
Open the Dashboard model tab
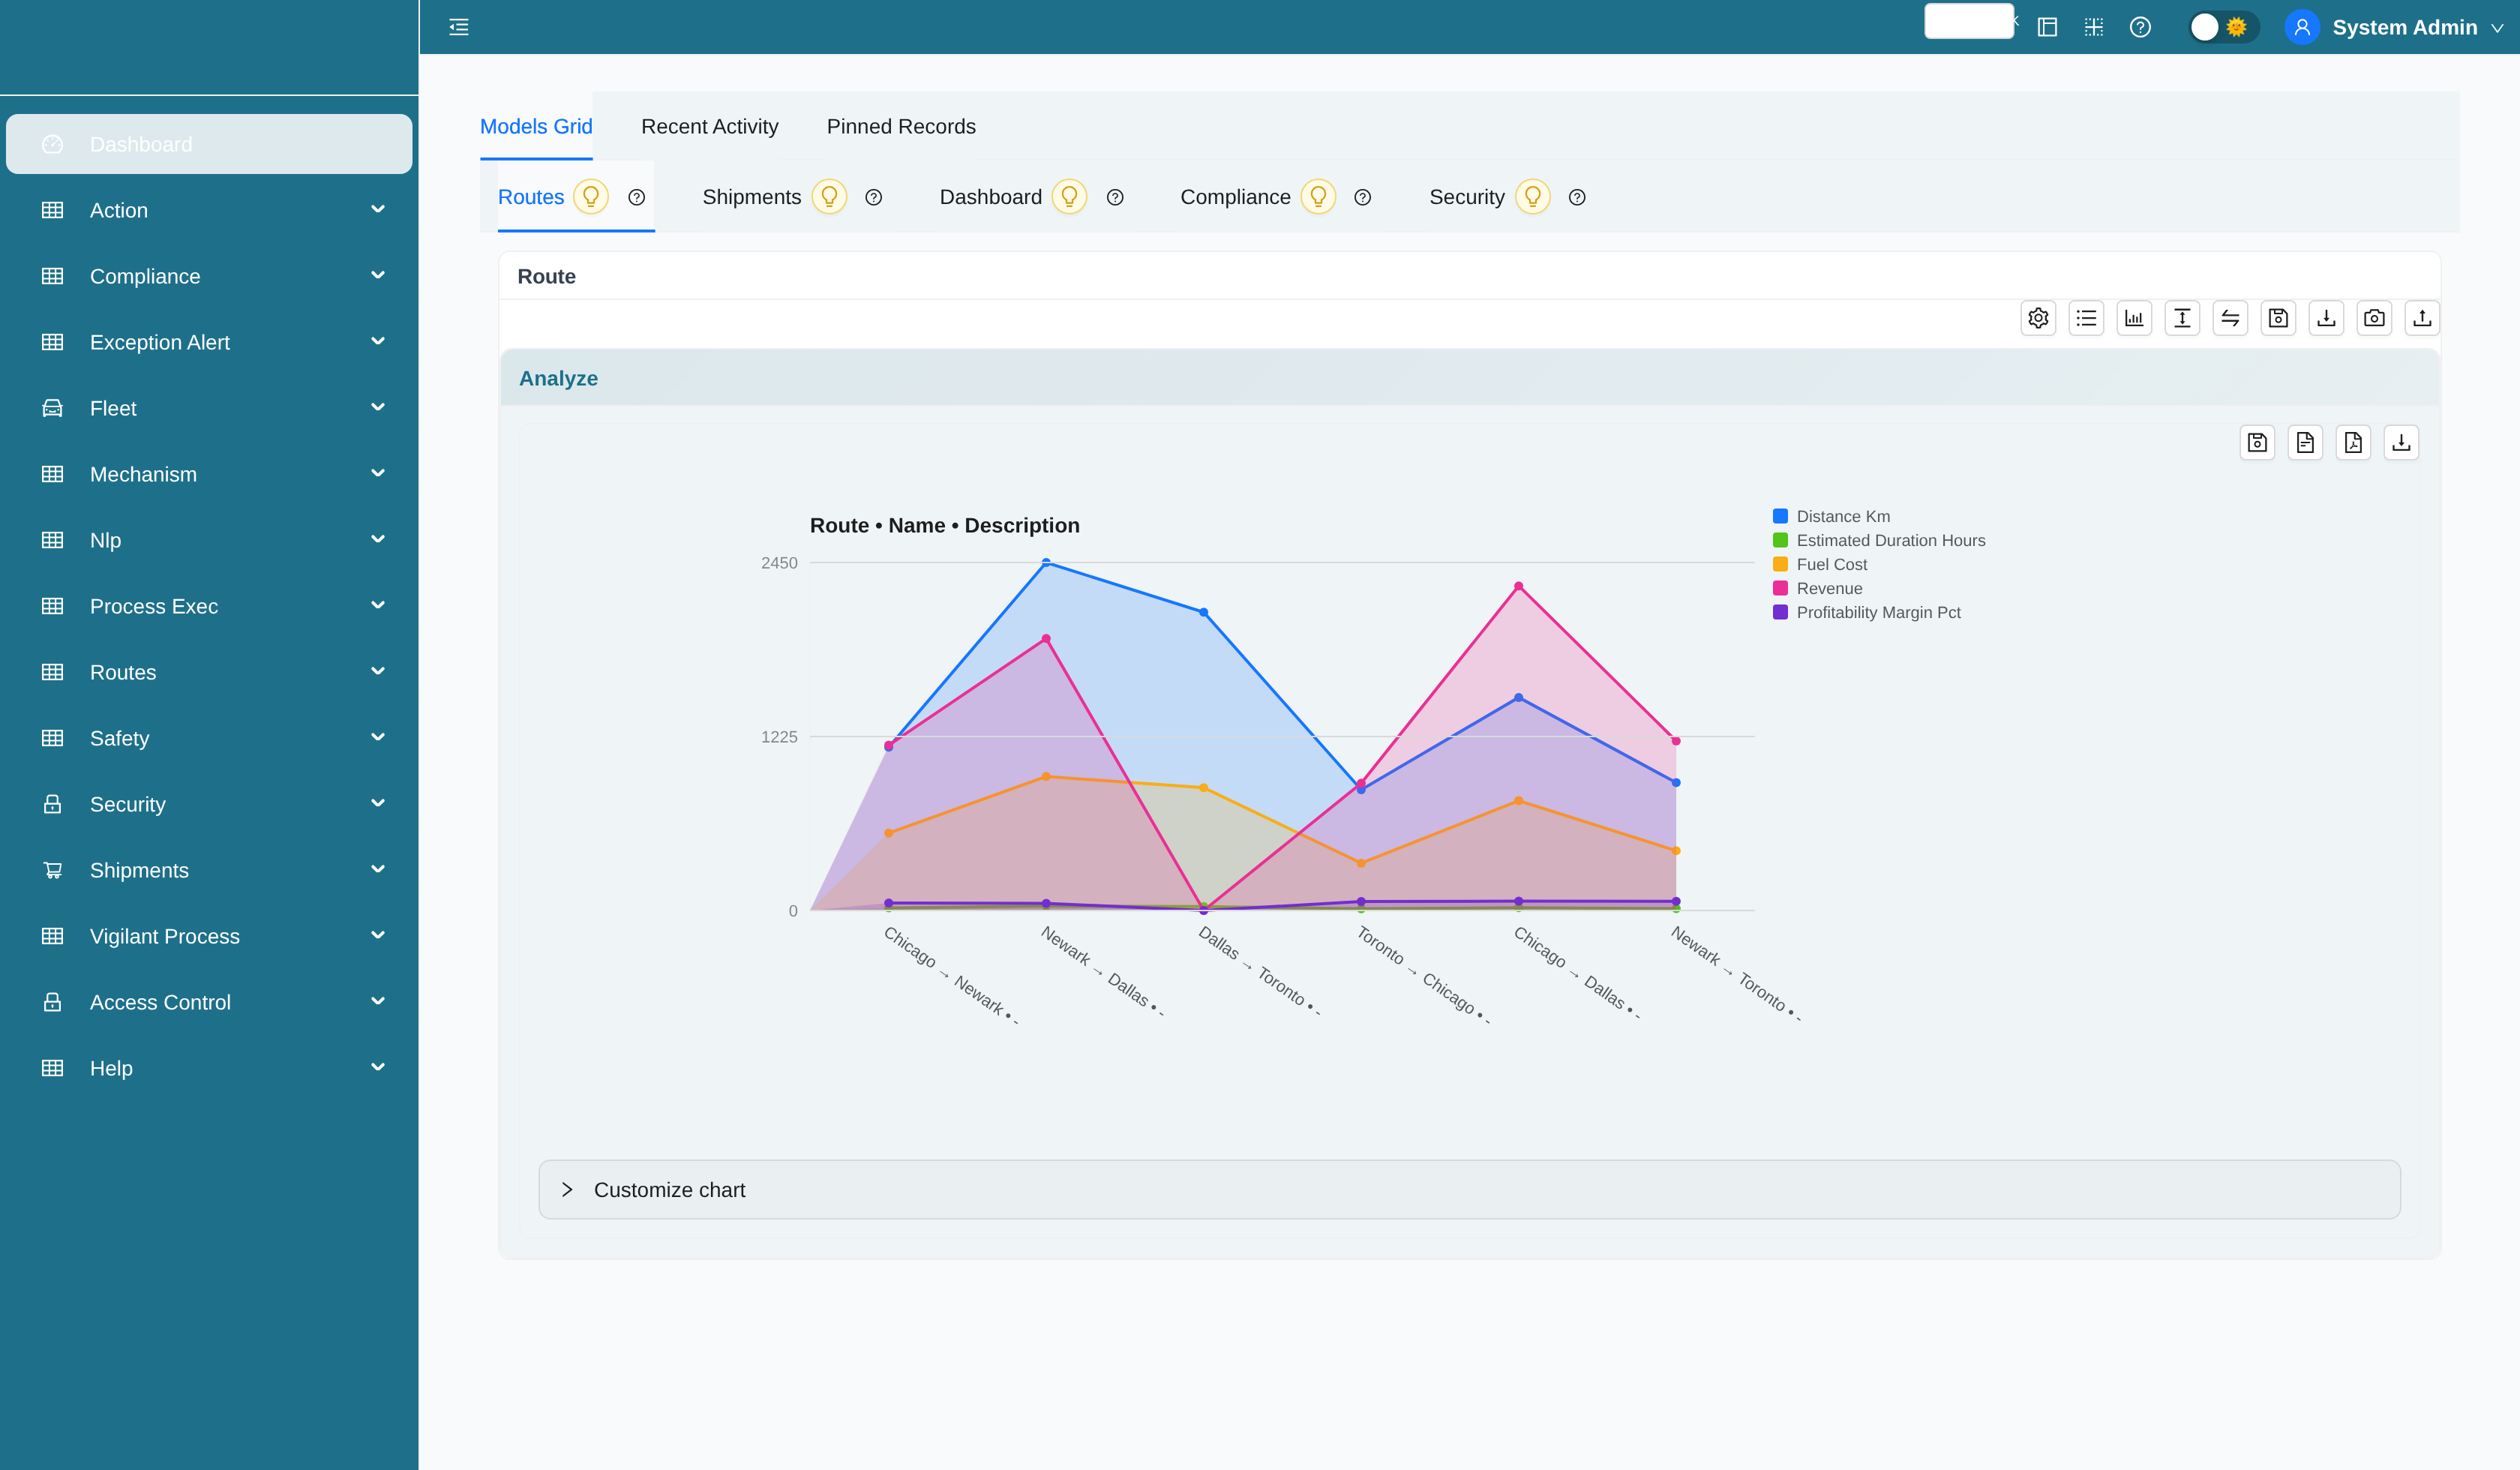coord(990,197)
